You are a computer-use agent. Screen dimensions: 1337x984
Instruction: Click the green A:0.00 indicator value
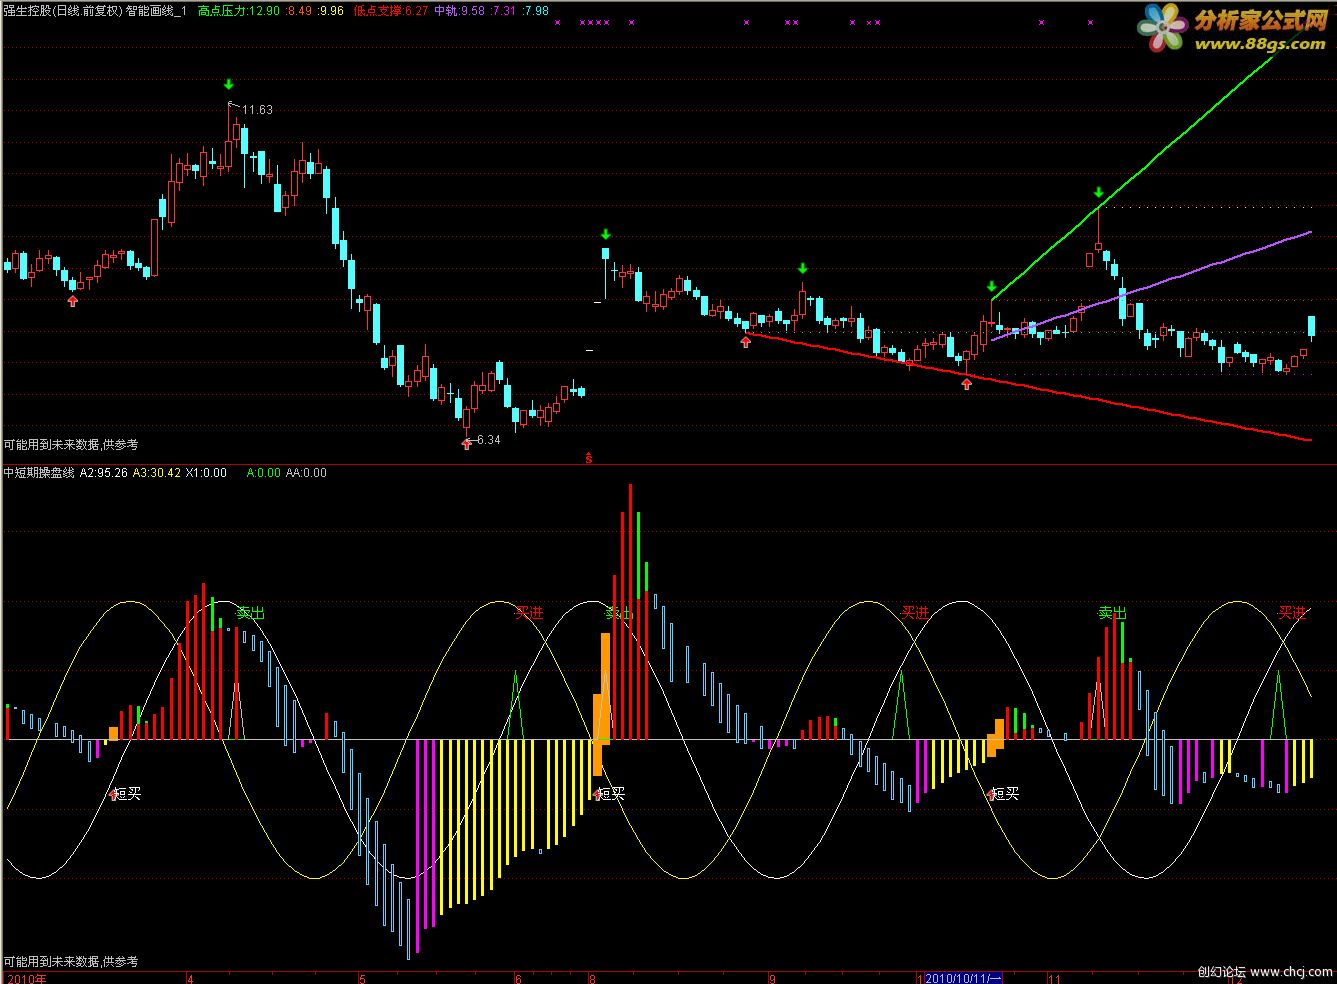[264, 473]
